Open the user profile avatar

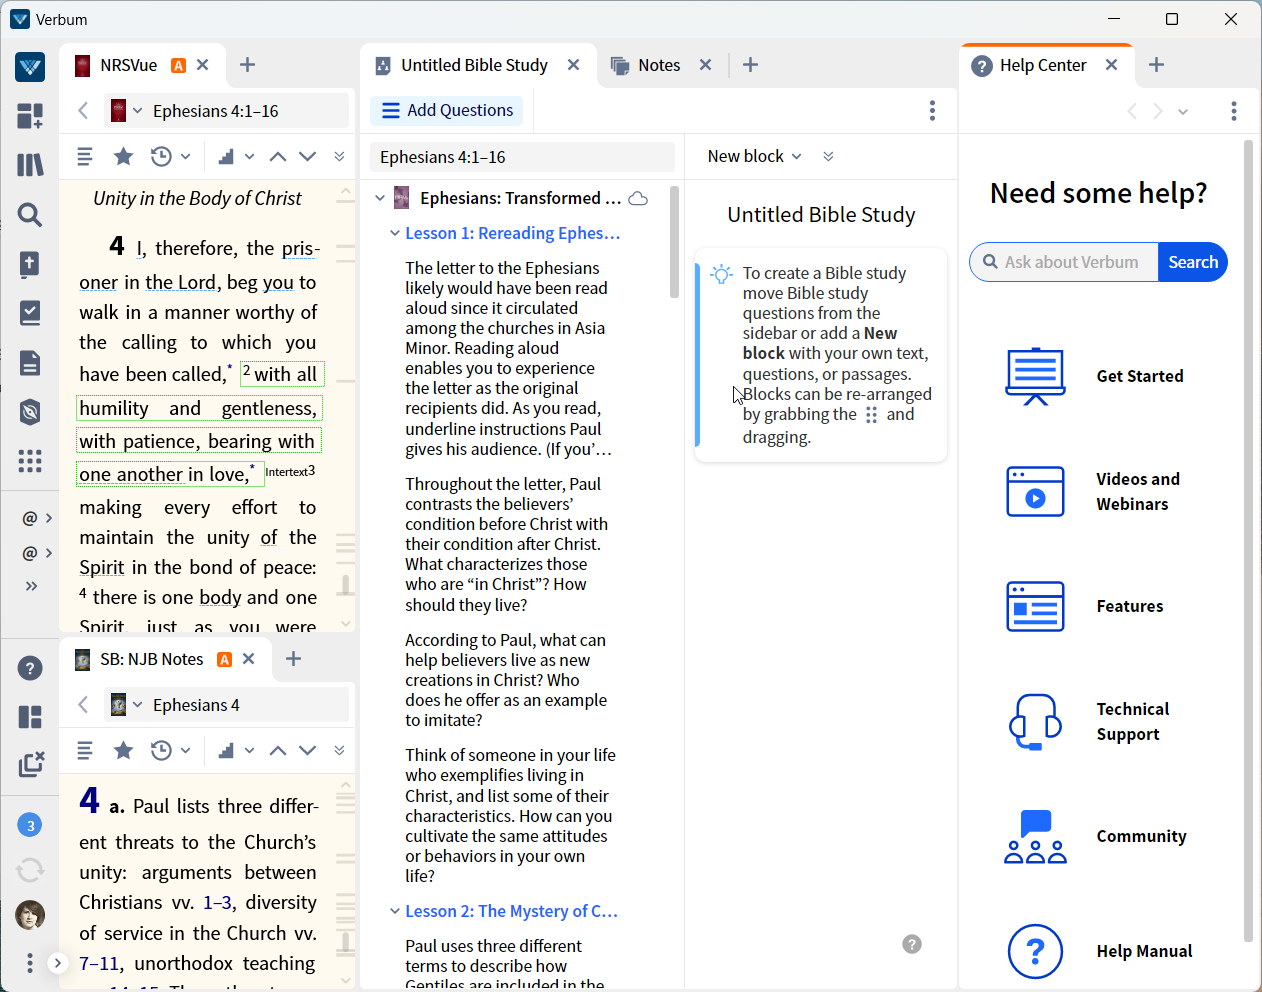(x=30, y=915)
